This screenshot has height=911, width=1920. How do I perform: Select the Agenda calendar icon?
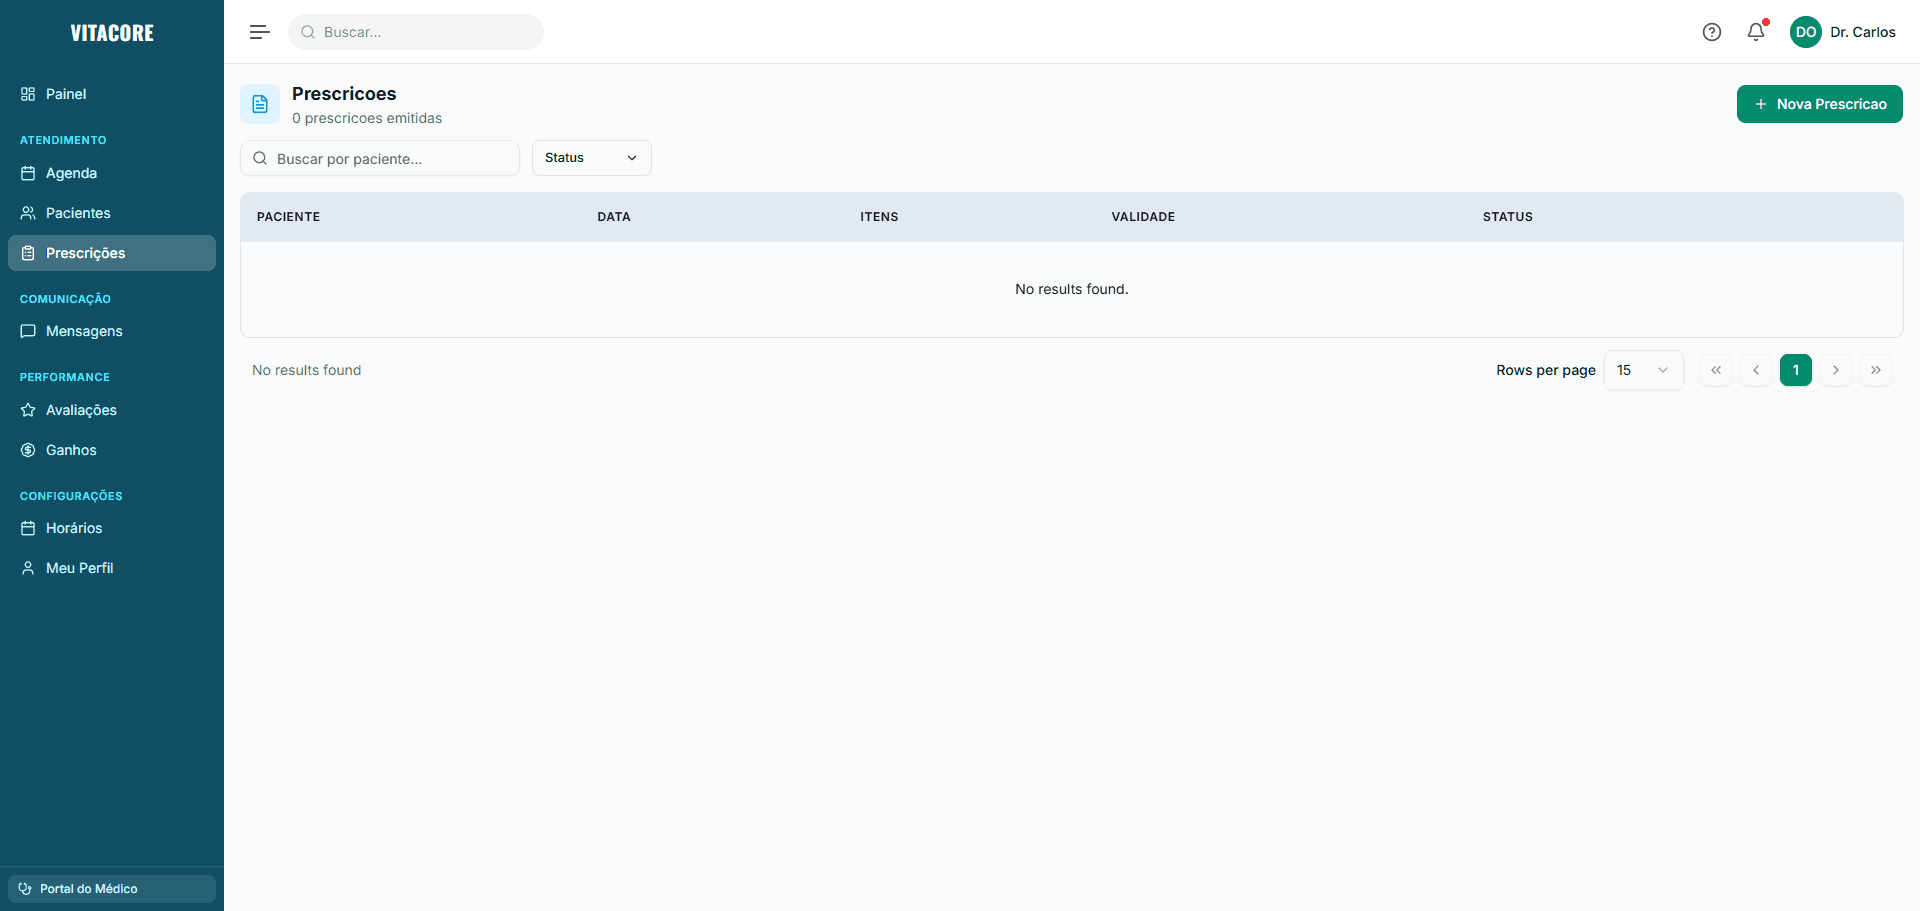(x=28, y=173)
